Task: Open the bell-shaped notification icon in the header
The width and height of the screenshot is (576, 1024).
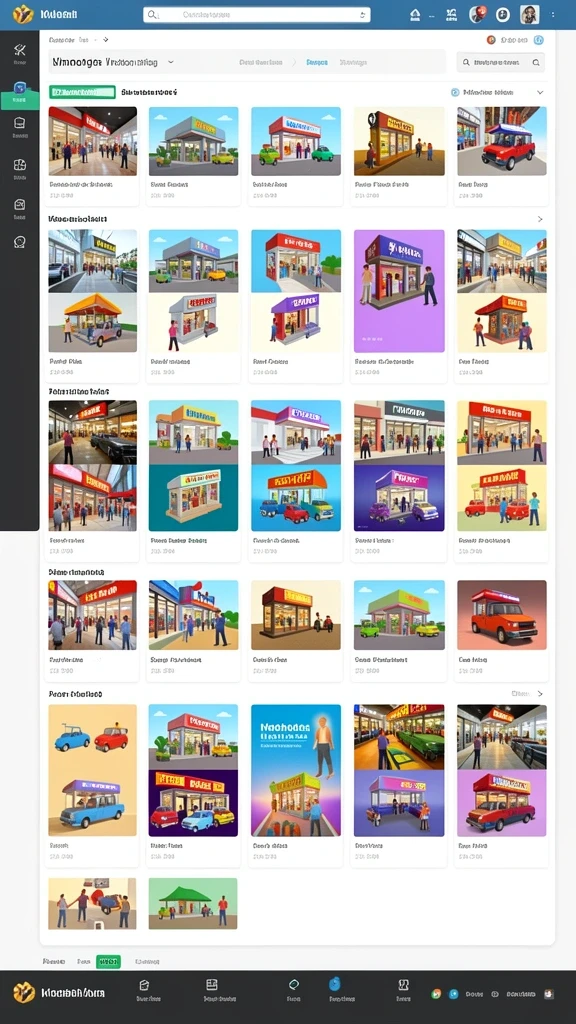Action: coord(415,14)
